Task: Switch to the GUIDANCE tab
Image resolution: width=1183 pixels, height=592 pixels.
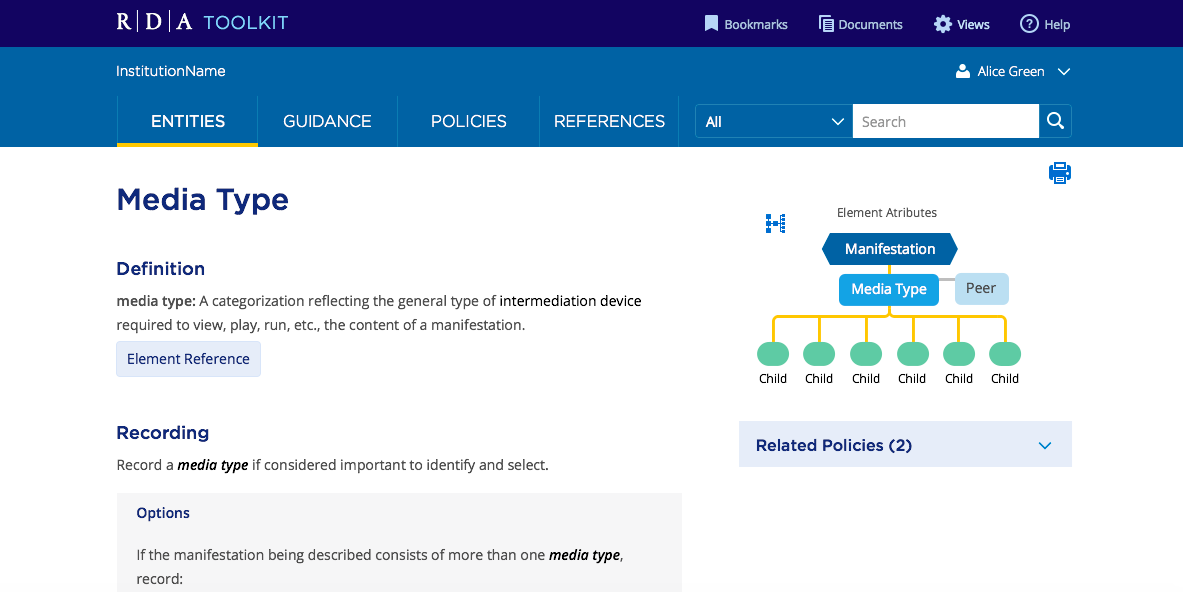Action: (x=327, y=120)
